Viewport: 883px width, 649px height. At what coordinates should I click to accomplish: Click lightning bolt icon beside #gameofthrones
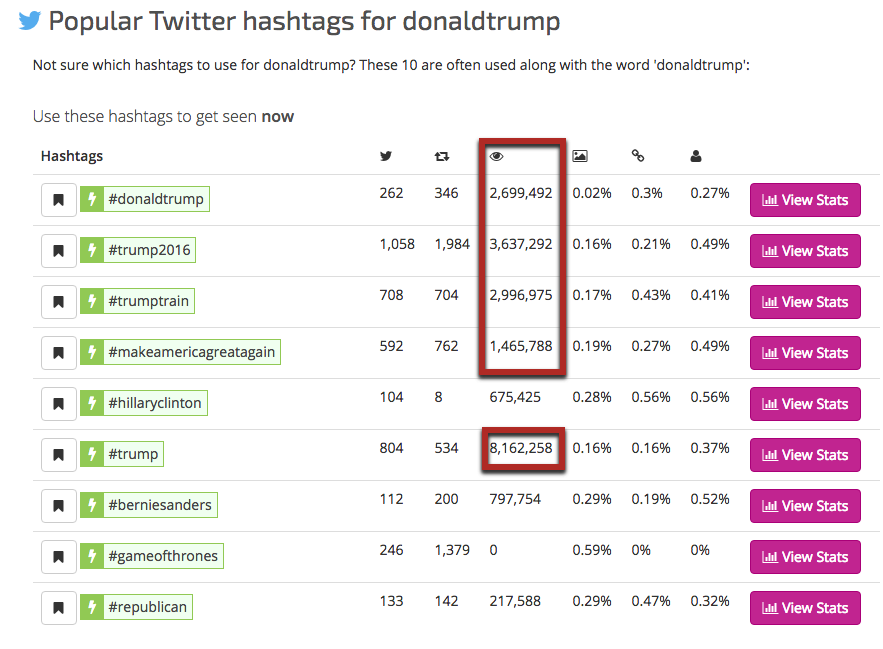coord(92,556)
